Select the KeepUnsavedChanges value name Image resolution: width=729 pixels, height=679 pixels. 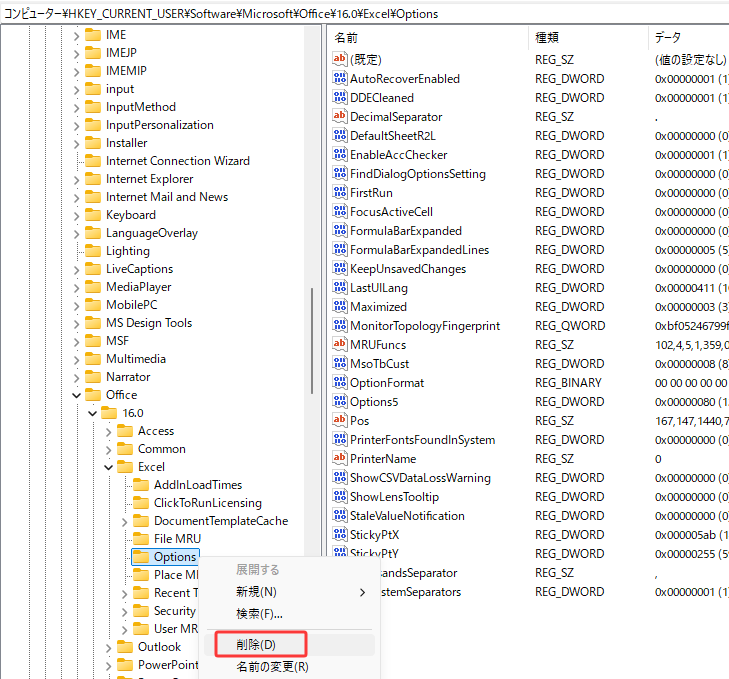408,269
